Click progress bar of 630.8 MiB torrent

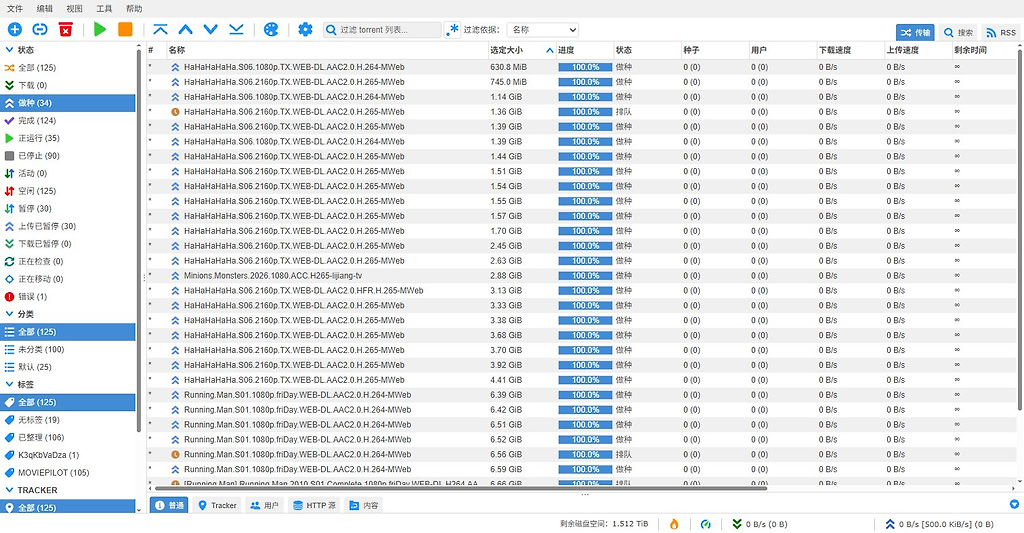585,67
